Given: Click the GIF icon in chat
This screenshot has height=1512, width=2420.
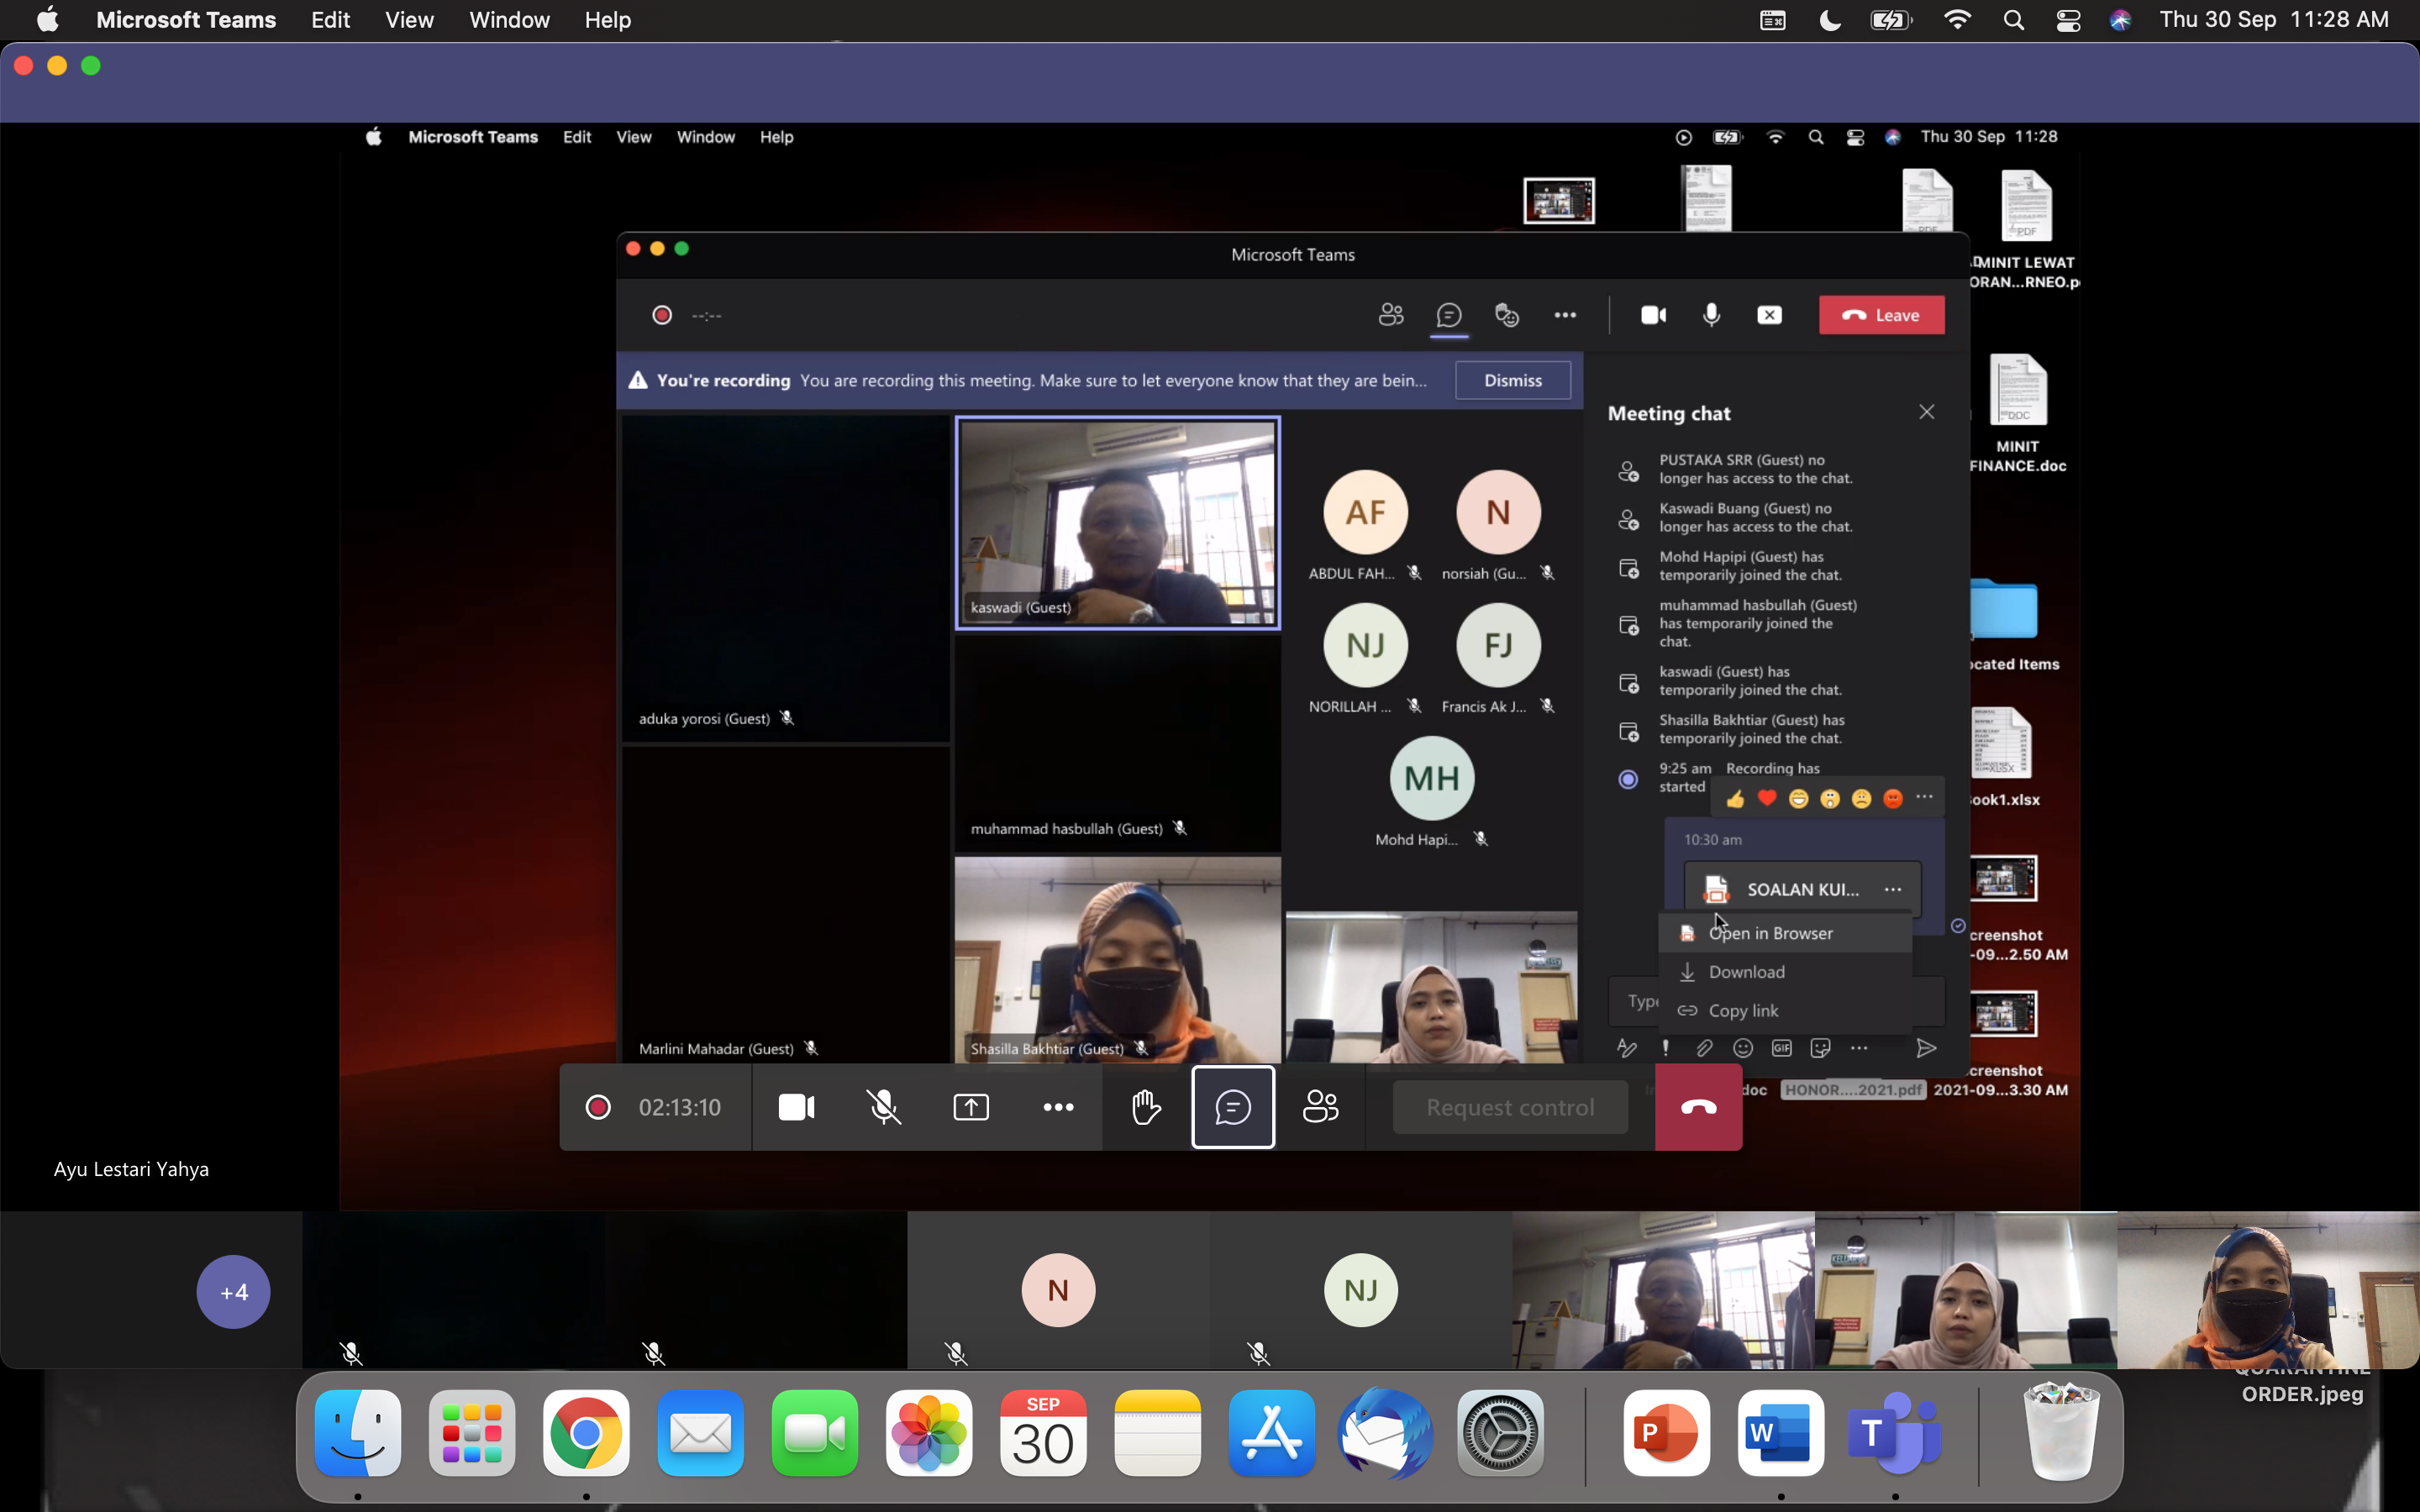Looking at the screenshot, I should click(x=1781, y=1048).
